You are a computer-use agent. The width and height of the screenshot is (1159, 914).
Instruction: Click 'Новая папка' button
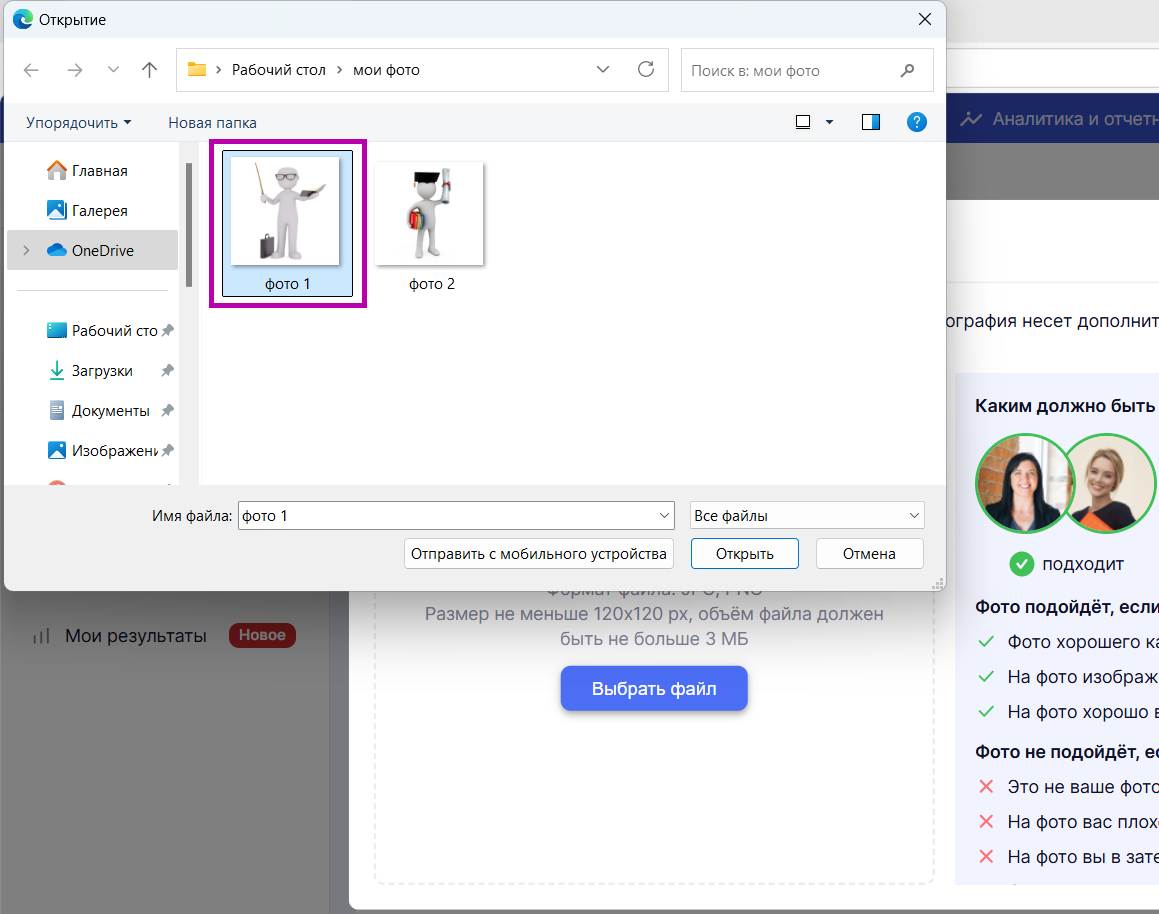212,123
